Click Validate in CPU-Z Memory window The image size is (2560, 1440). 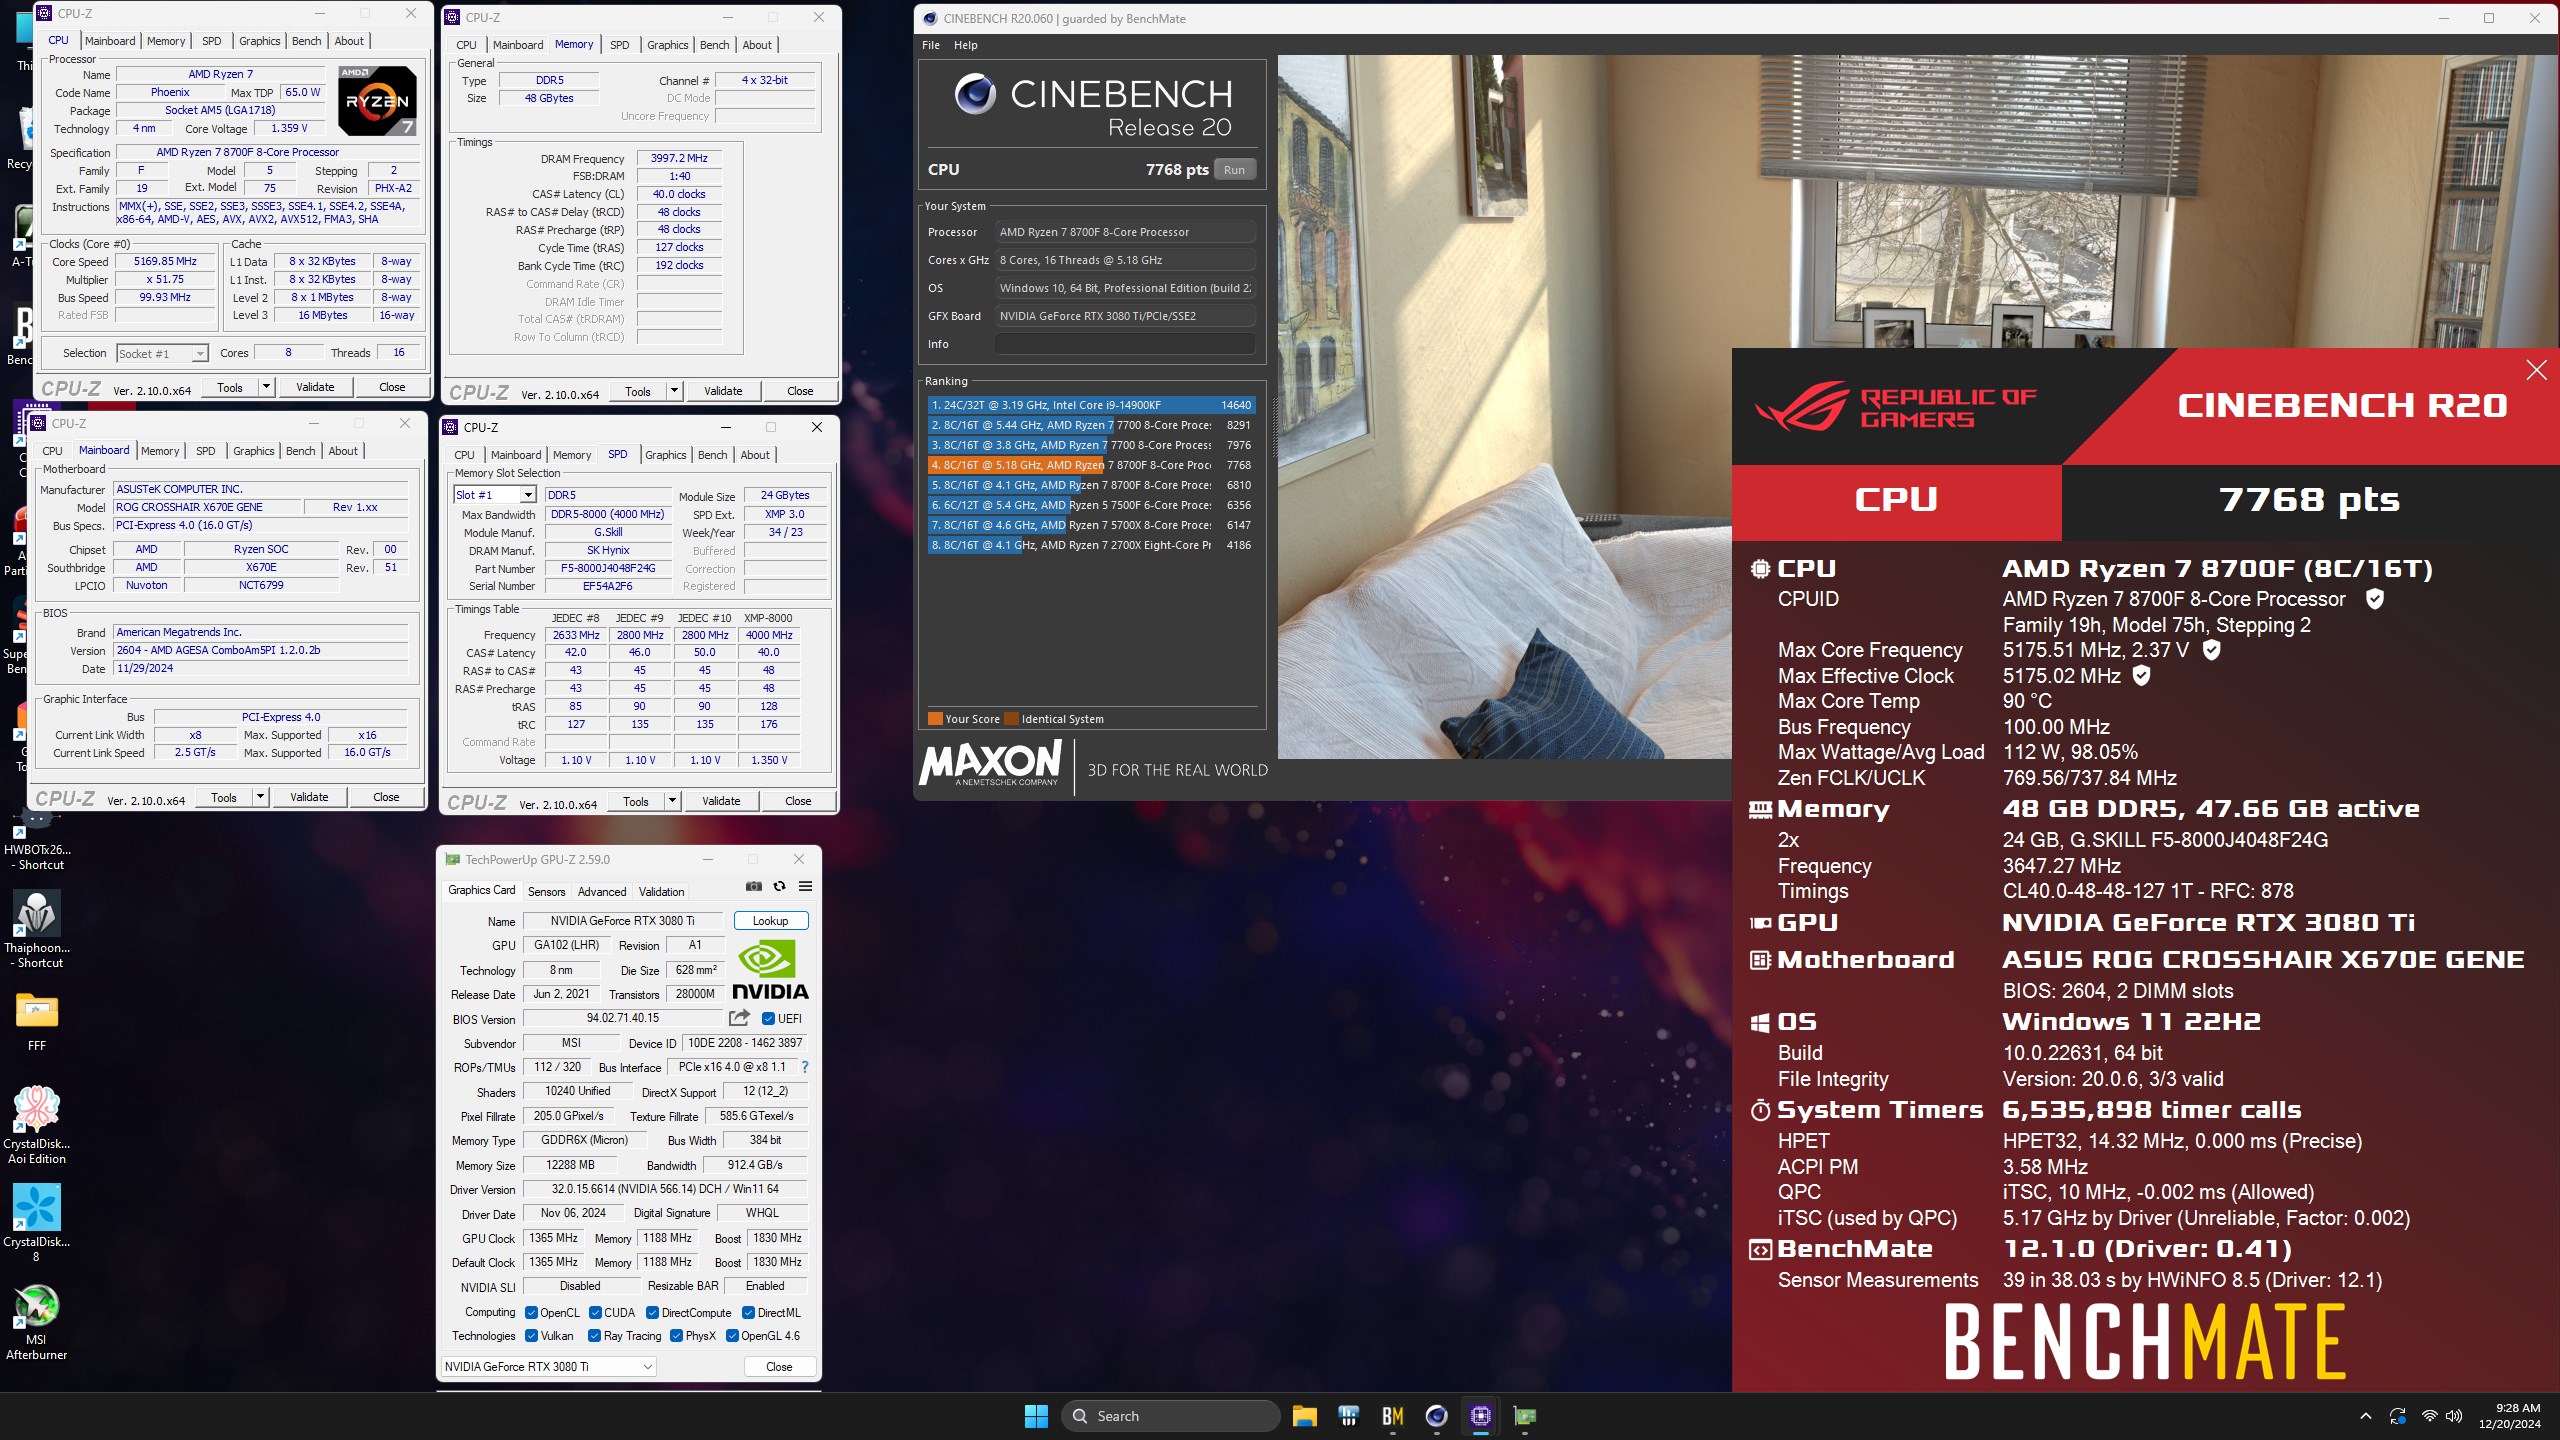pos(723,391)
